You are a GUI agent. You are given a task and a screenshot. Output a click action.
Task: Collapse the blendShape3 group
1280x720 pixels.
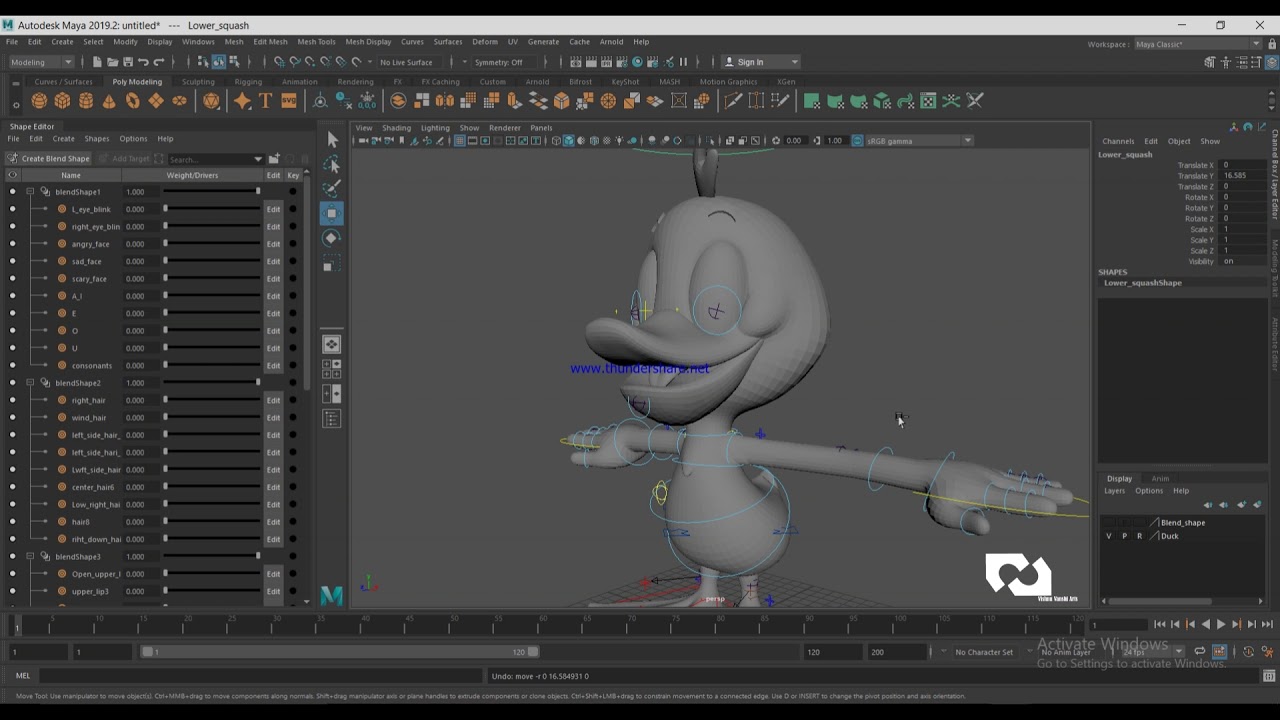[x=30, y=556]
